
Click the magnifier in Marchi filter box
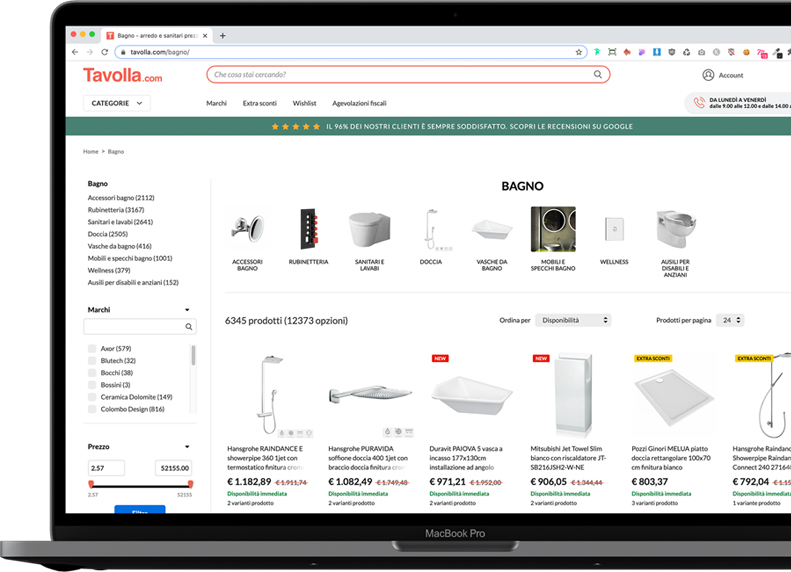click(x=189, y=327)
